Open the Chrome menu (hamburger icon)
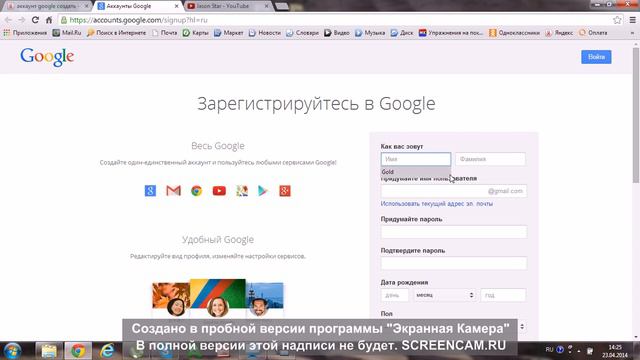 [x=632, y=20]
